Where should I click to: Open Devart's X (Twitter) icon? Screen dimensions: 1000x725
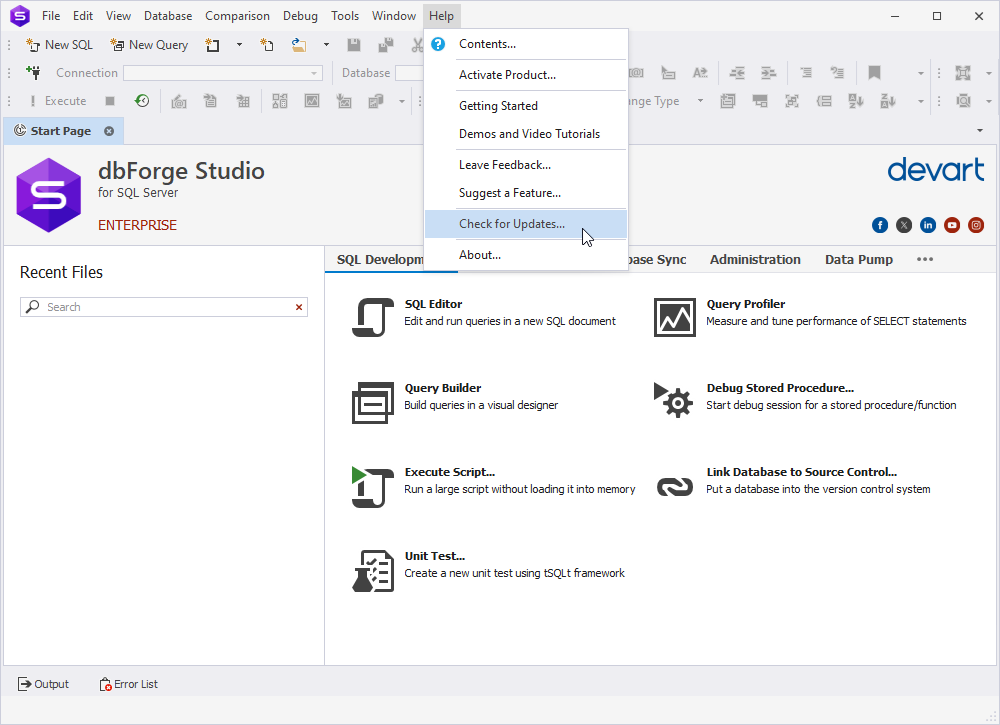[x=904, y=225]
